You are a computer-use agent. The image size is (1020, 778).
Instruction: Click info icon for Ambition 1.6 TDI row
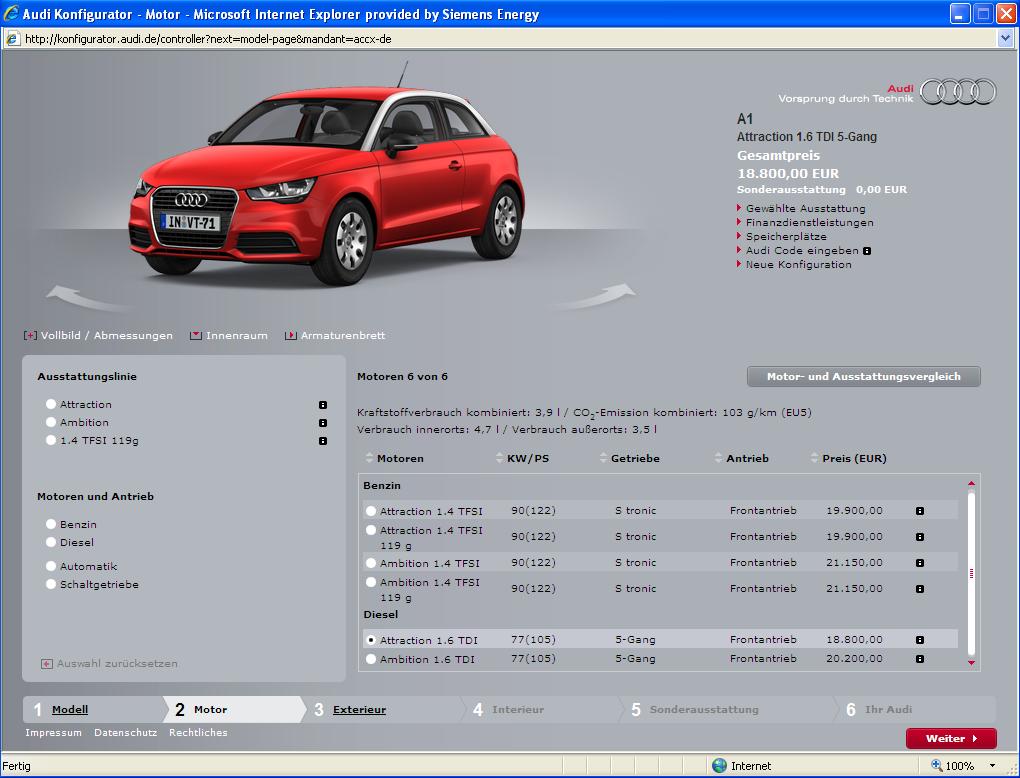click(919, 659)
